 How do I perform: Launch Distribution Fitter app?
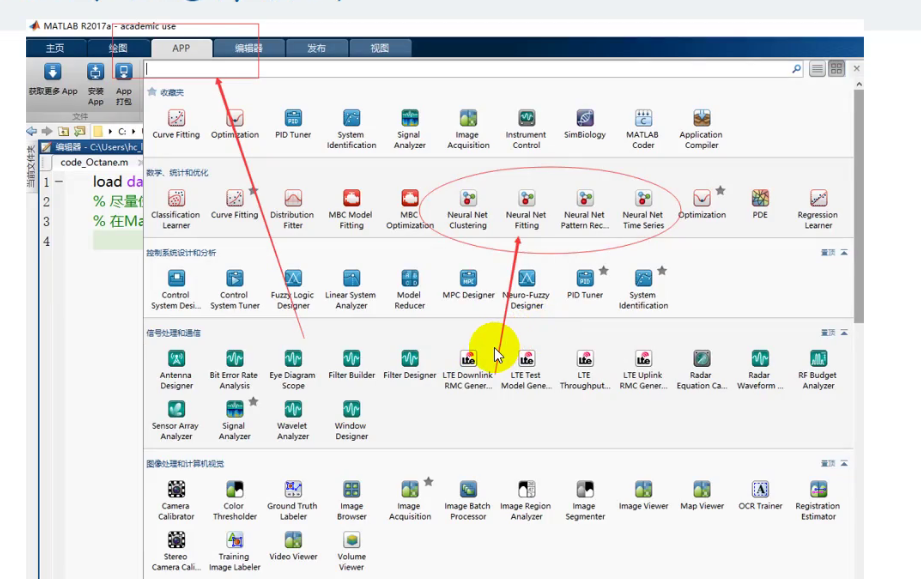(293, 210)
